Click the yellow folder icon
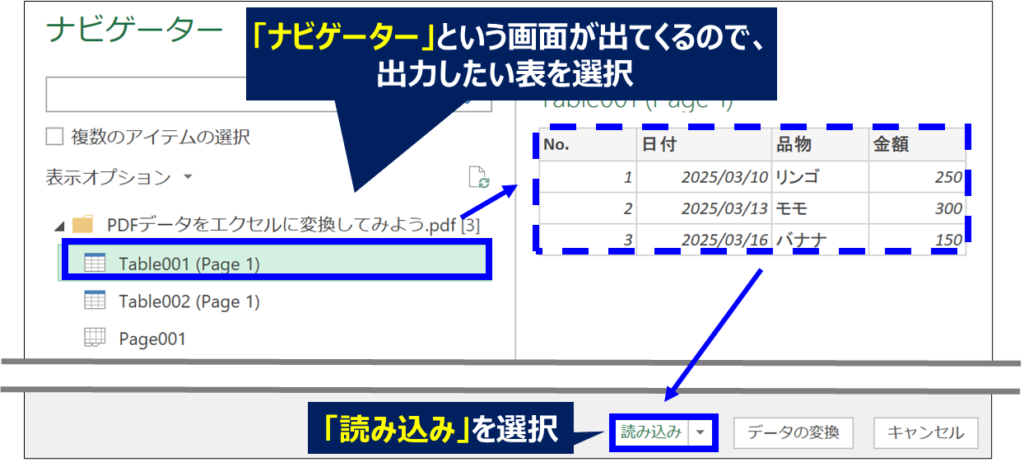1024x467 pixels. (84, 225)
